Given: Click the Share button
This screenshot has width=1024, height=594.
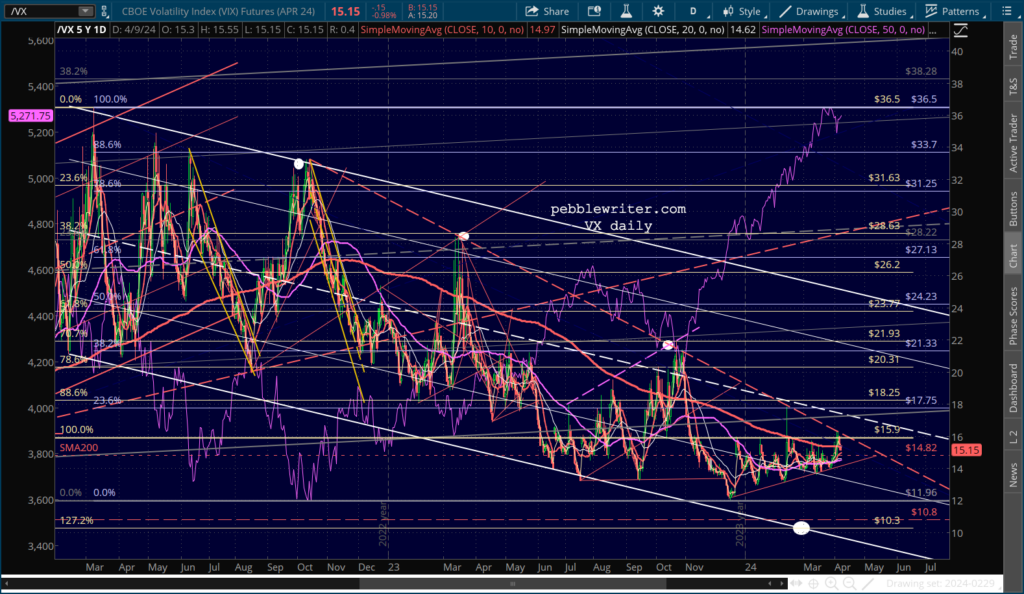Looking at the screenshot, I should click(x=547, y=11).
